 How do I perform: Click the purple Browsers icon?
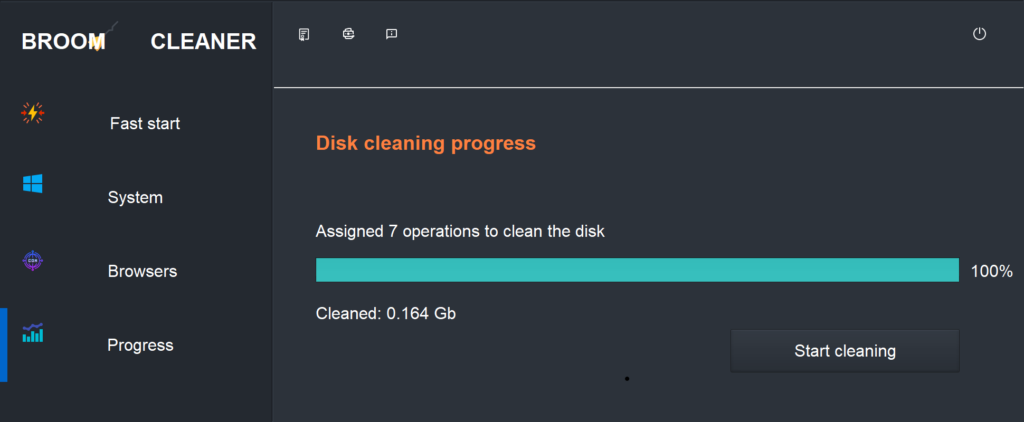(x=32, y=260)
